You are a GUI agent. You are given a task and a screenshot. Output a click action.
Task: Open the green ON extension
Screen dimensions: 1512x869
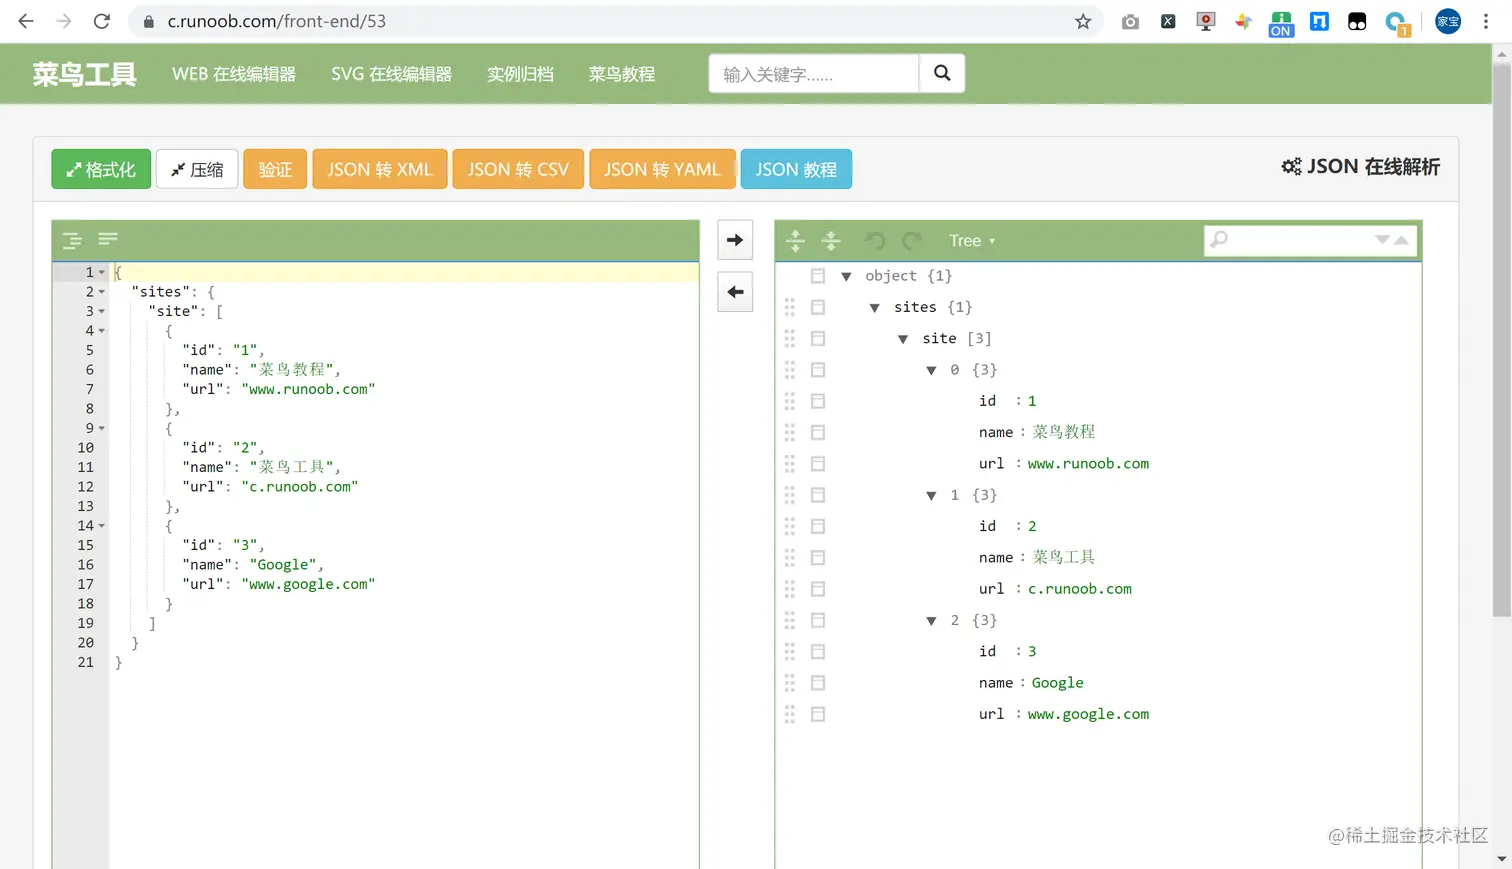click(1281, 23)
